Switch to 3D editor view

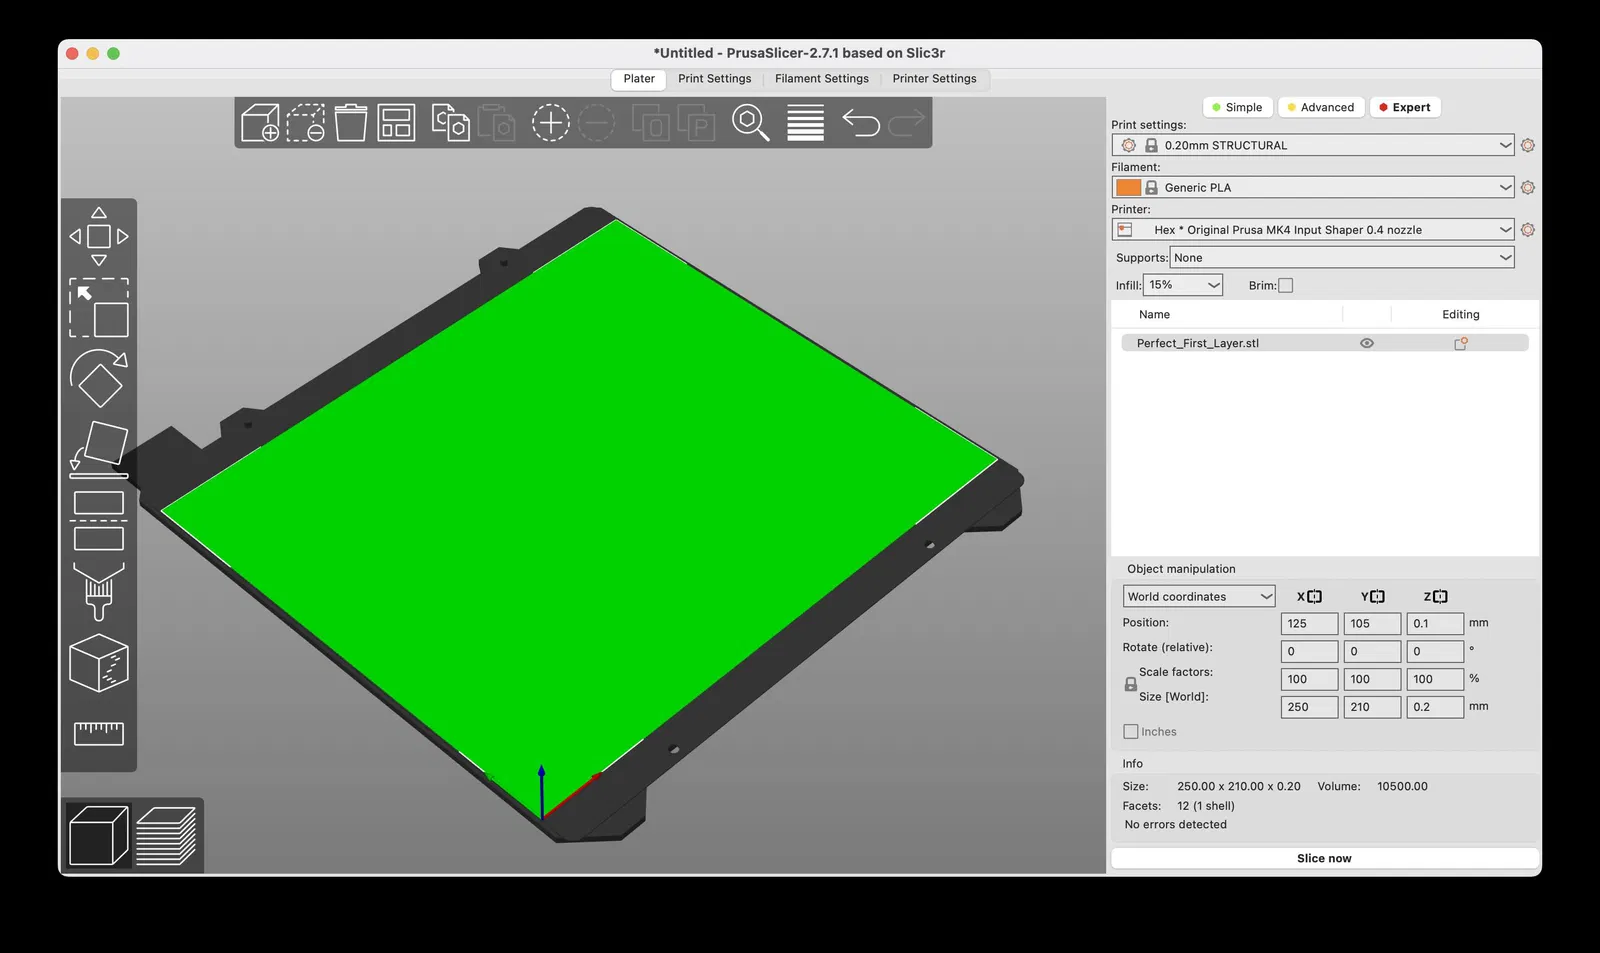[x=98, y=835]
